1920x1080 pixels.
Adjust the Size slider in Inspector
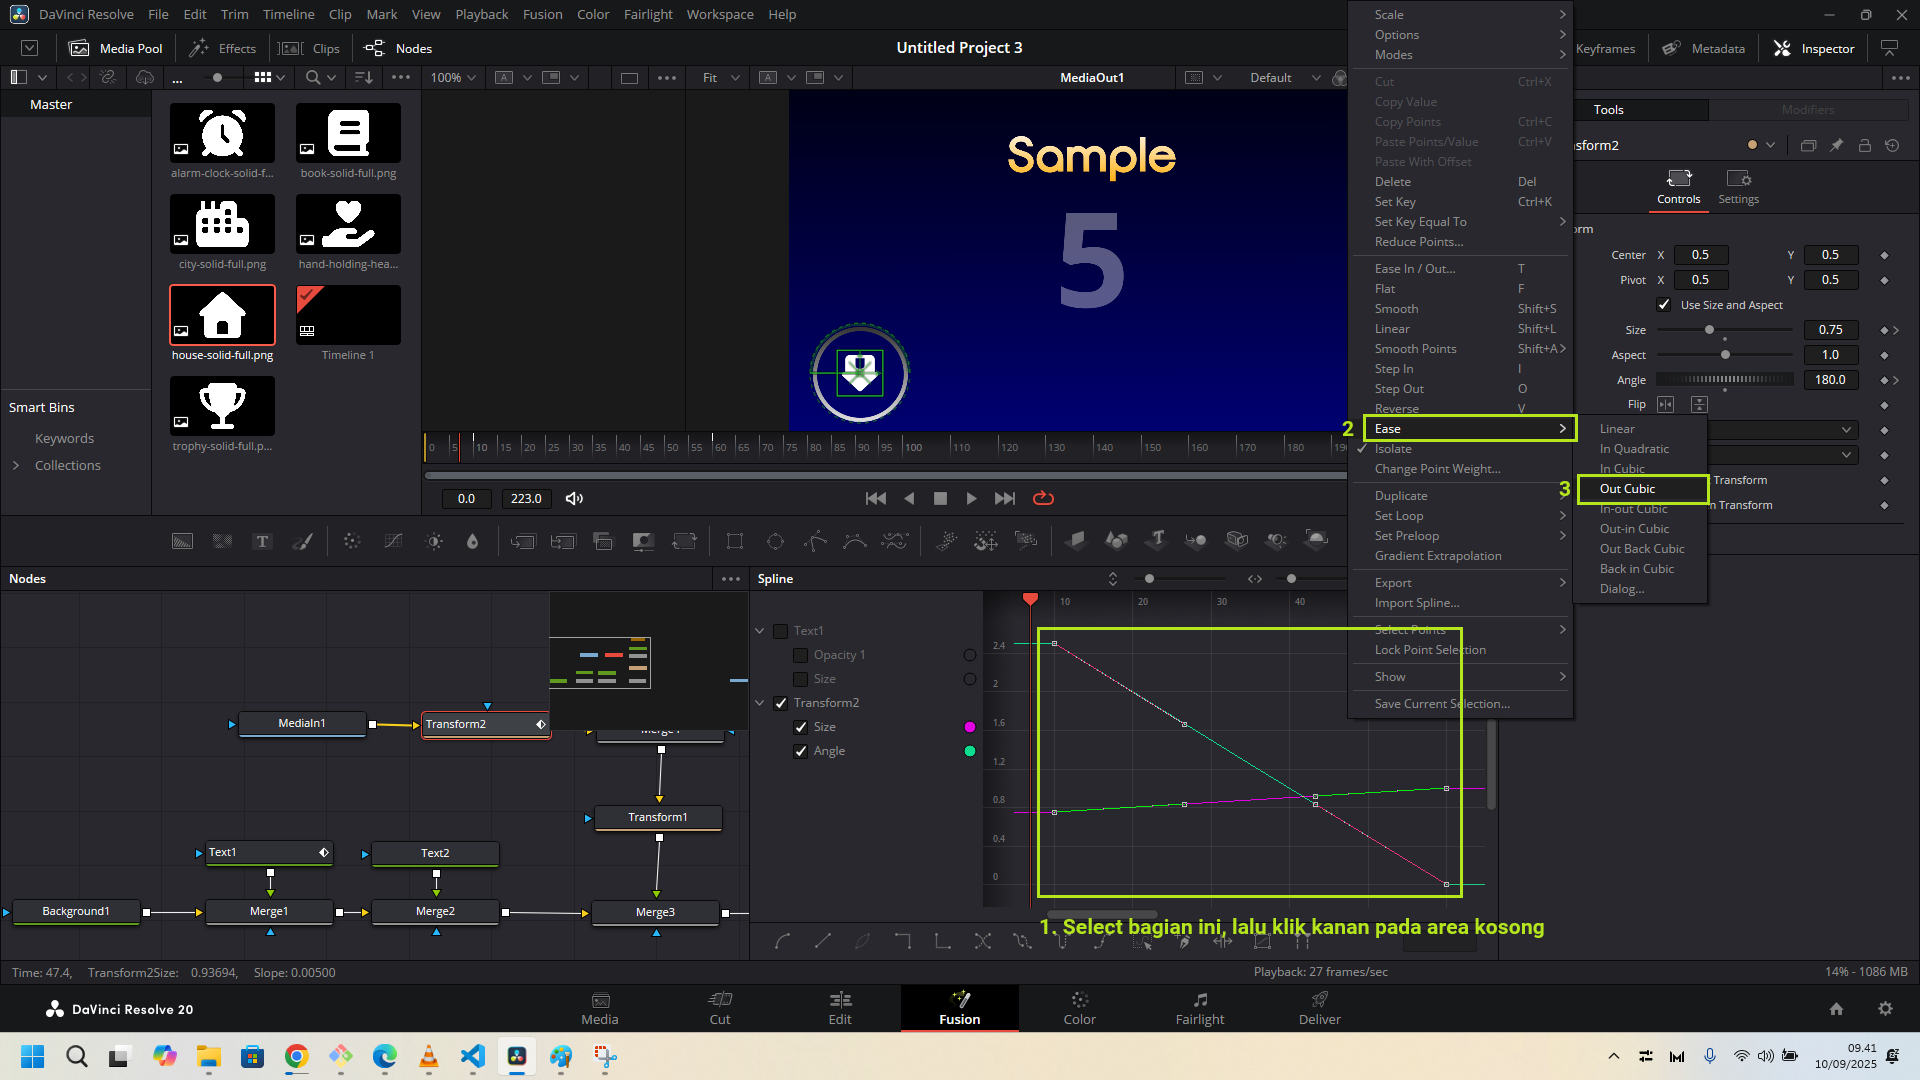tap(1709, 330)
